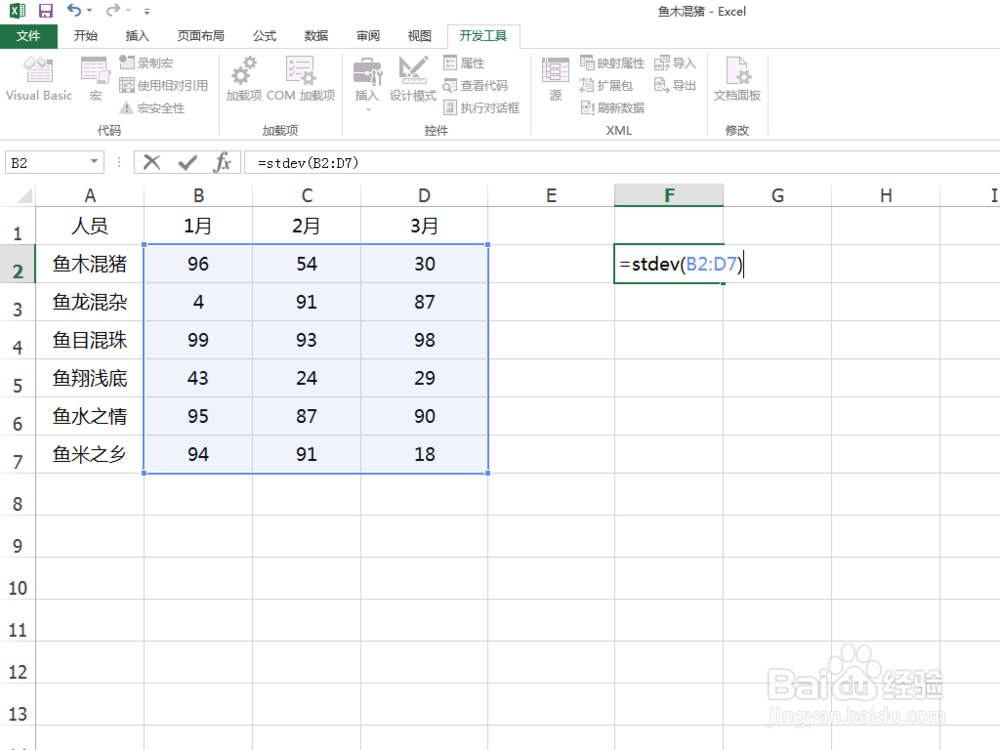The width and height of the screenshot is (1000, 750).
Task: Click cell with value 99
Action: coord(198,340)
